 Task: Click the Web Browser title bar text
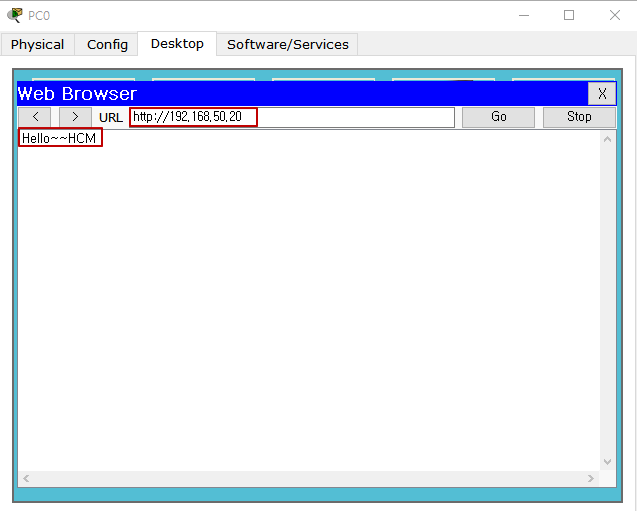(77, 94)
